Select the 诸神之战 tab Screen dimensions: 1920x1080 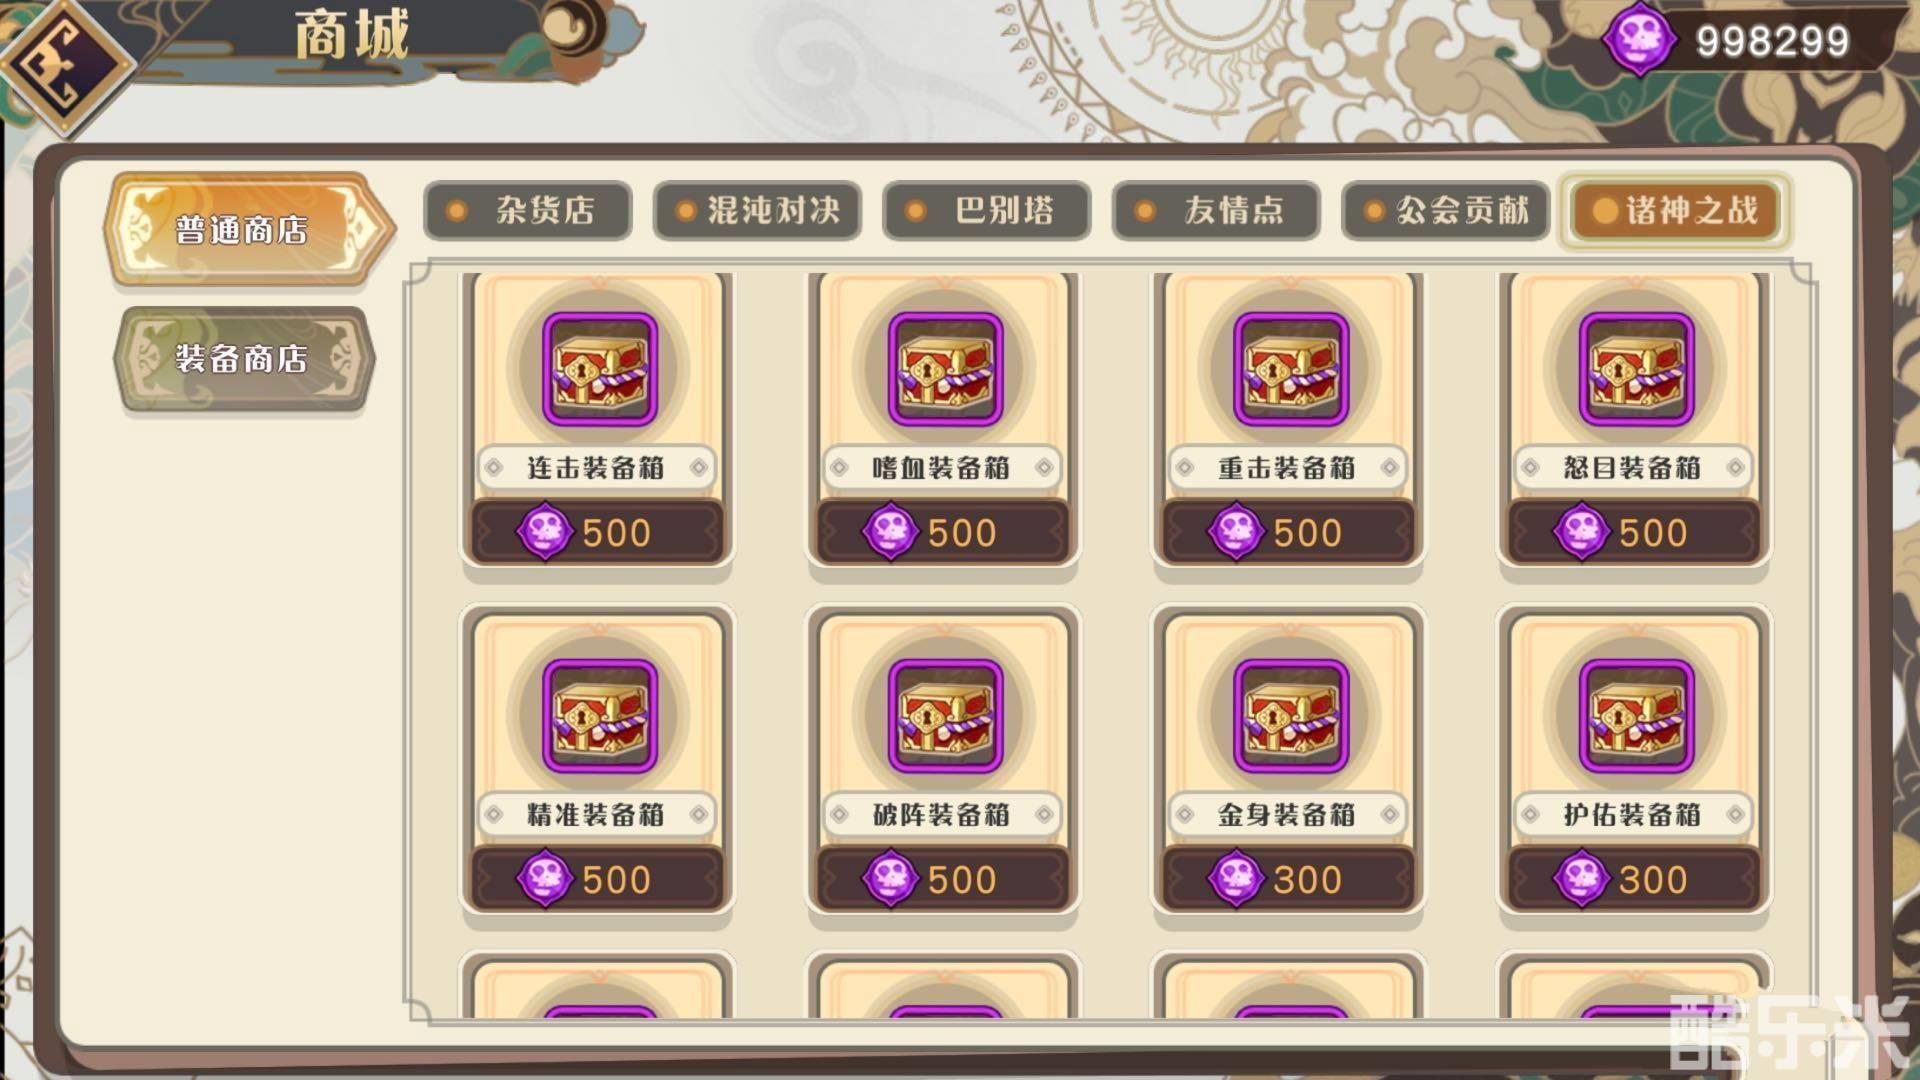click(1675, 211)
